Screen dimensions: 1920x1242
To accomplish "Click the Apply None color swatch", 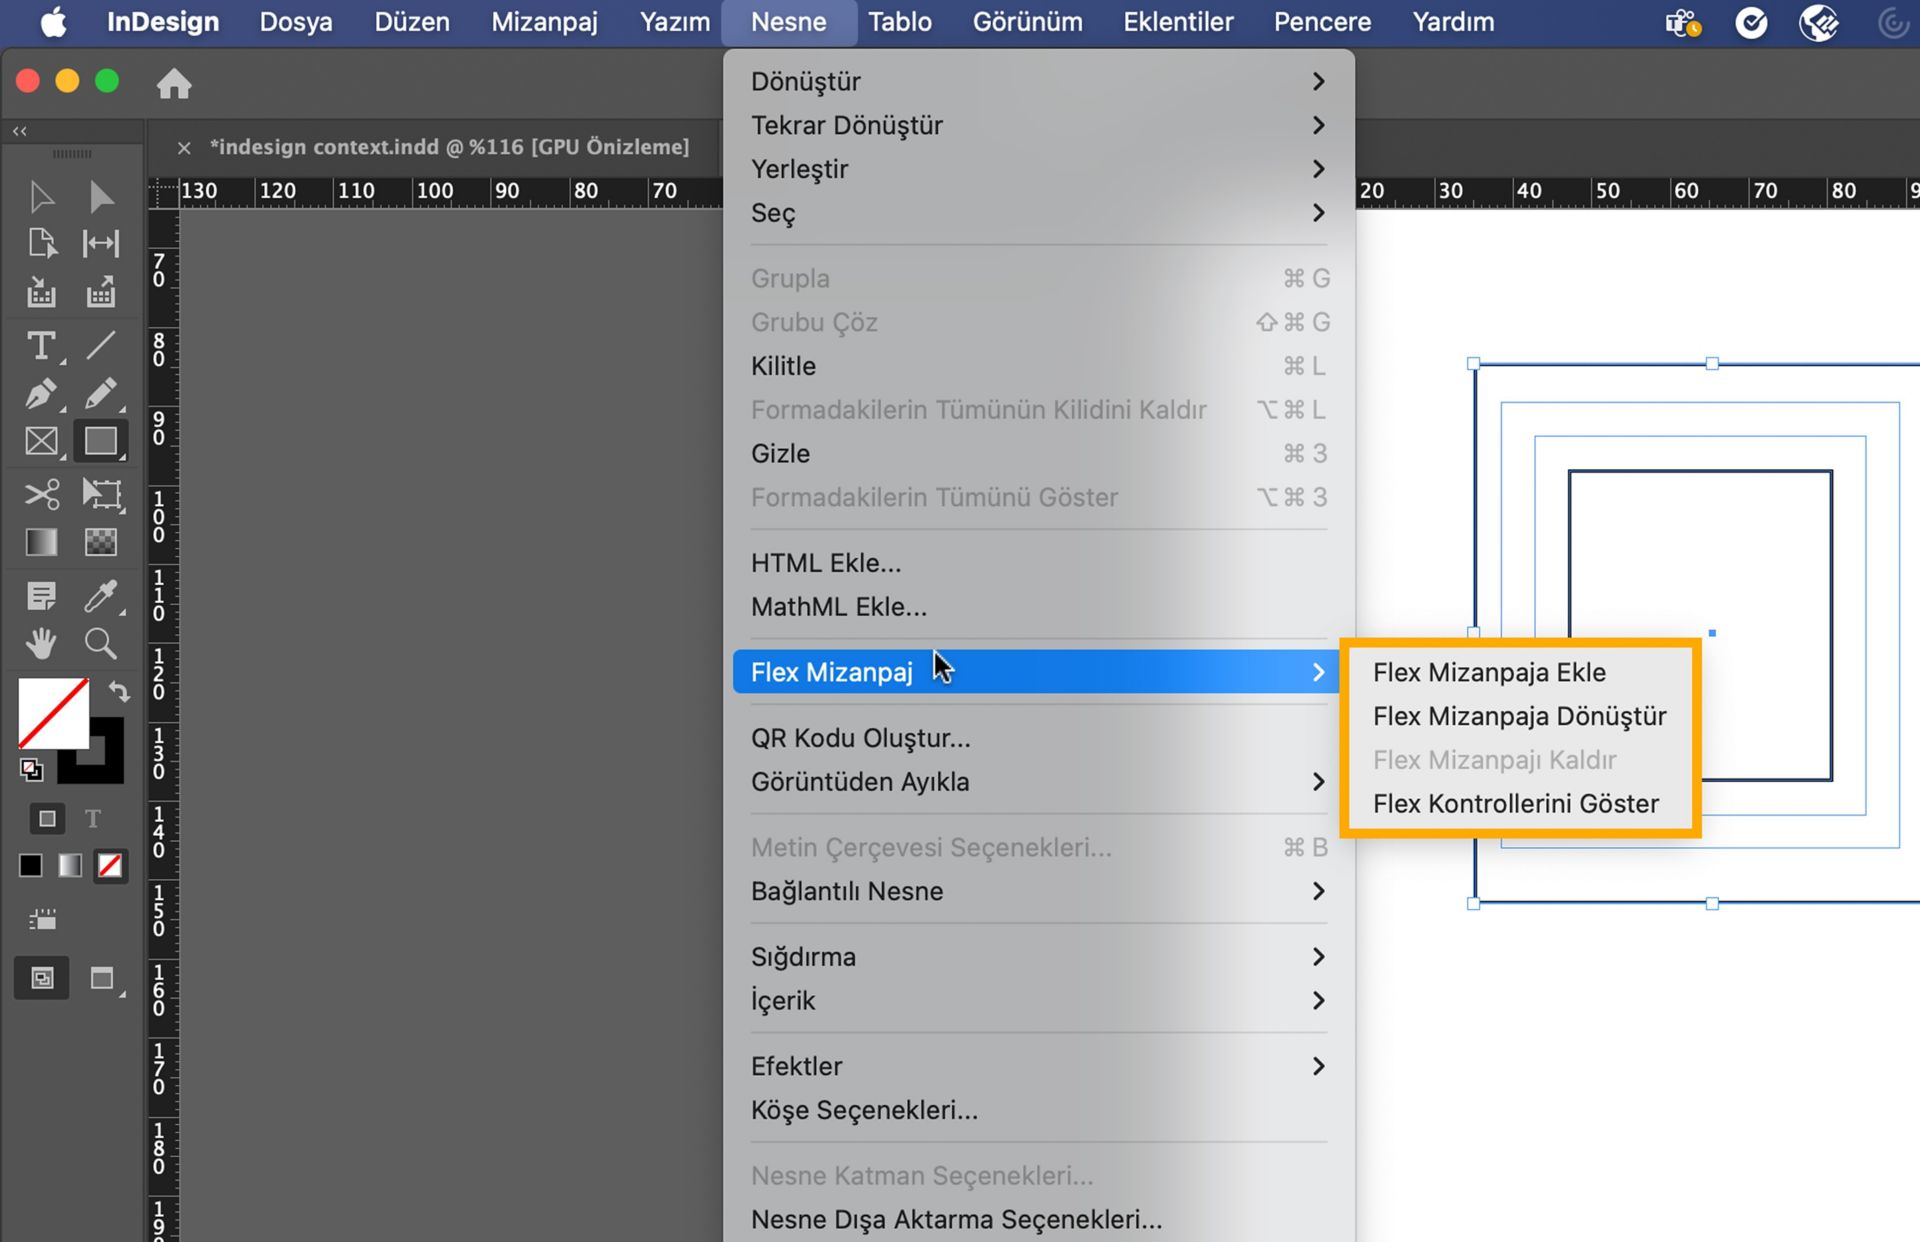I will coord(110,866).
